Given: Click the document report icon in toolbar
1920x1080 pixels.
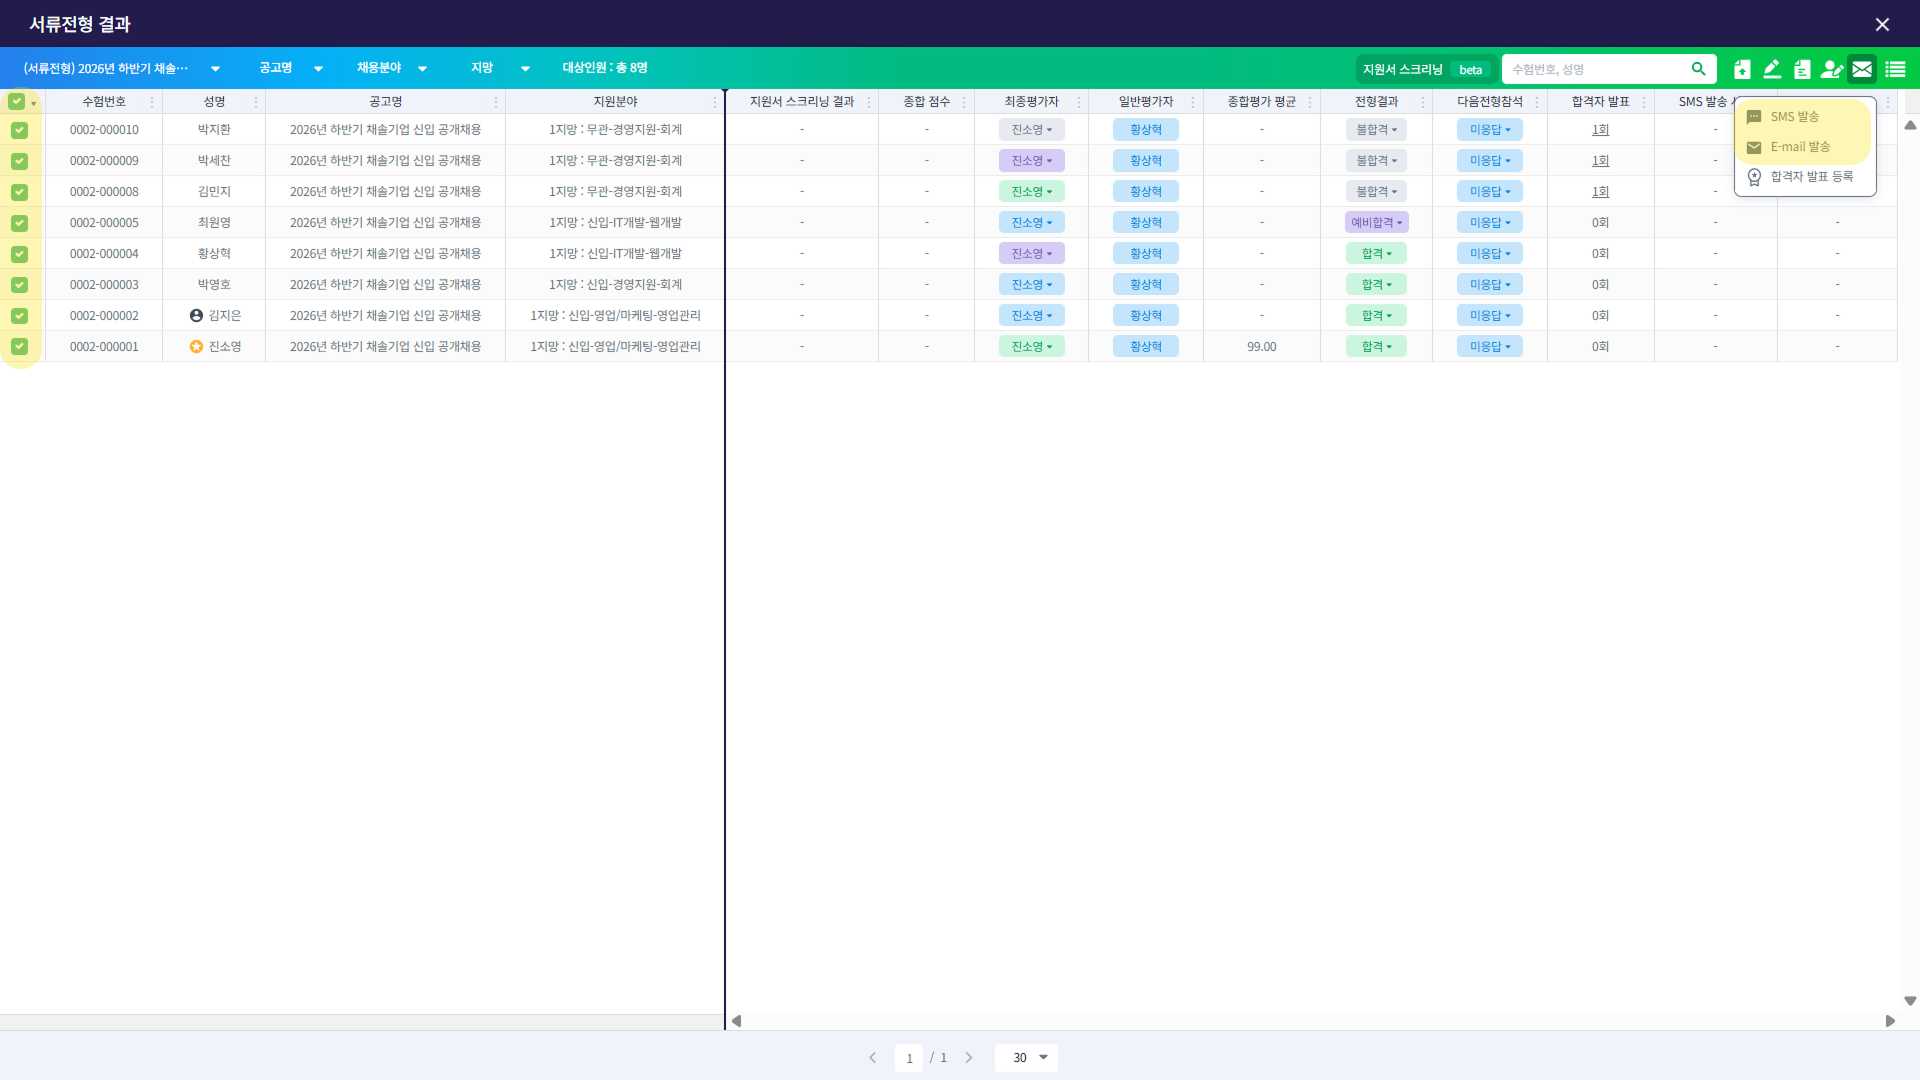Looking at the screenshot, I should pyautogui.click(x=1802, y=69).
